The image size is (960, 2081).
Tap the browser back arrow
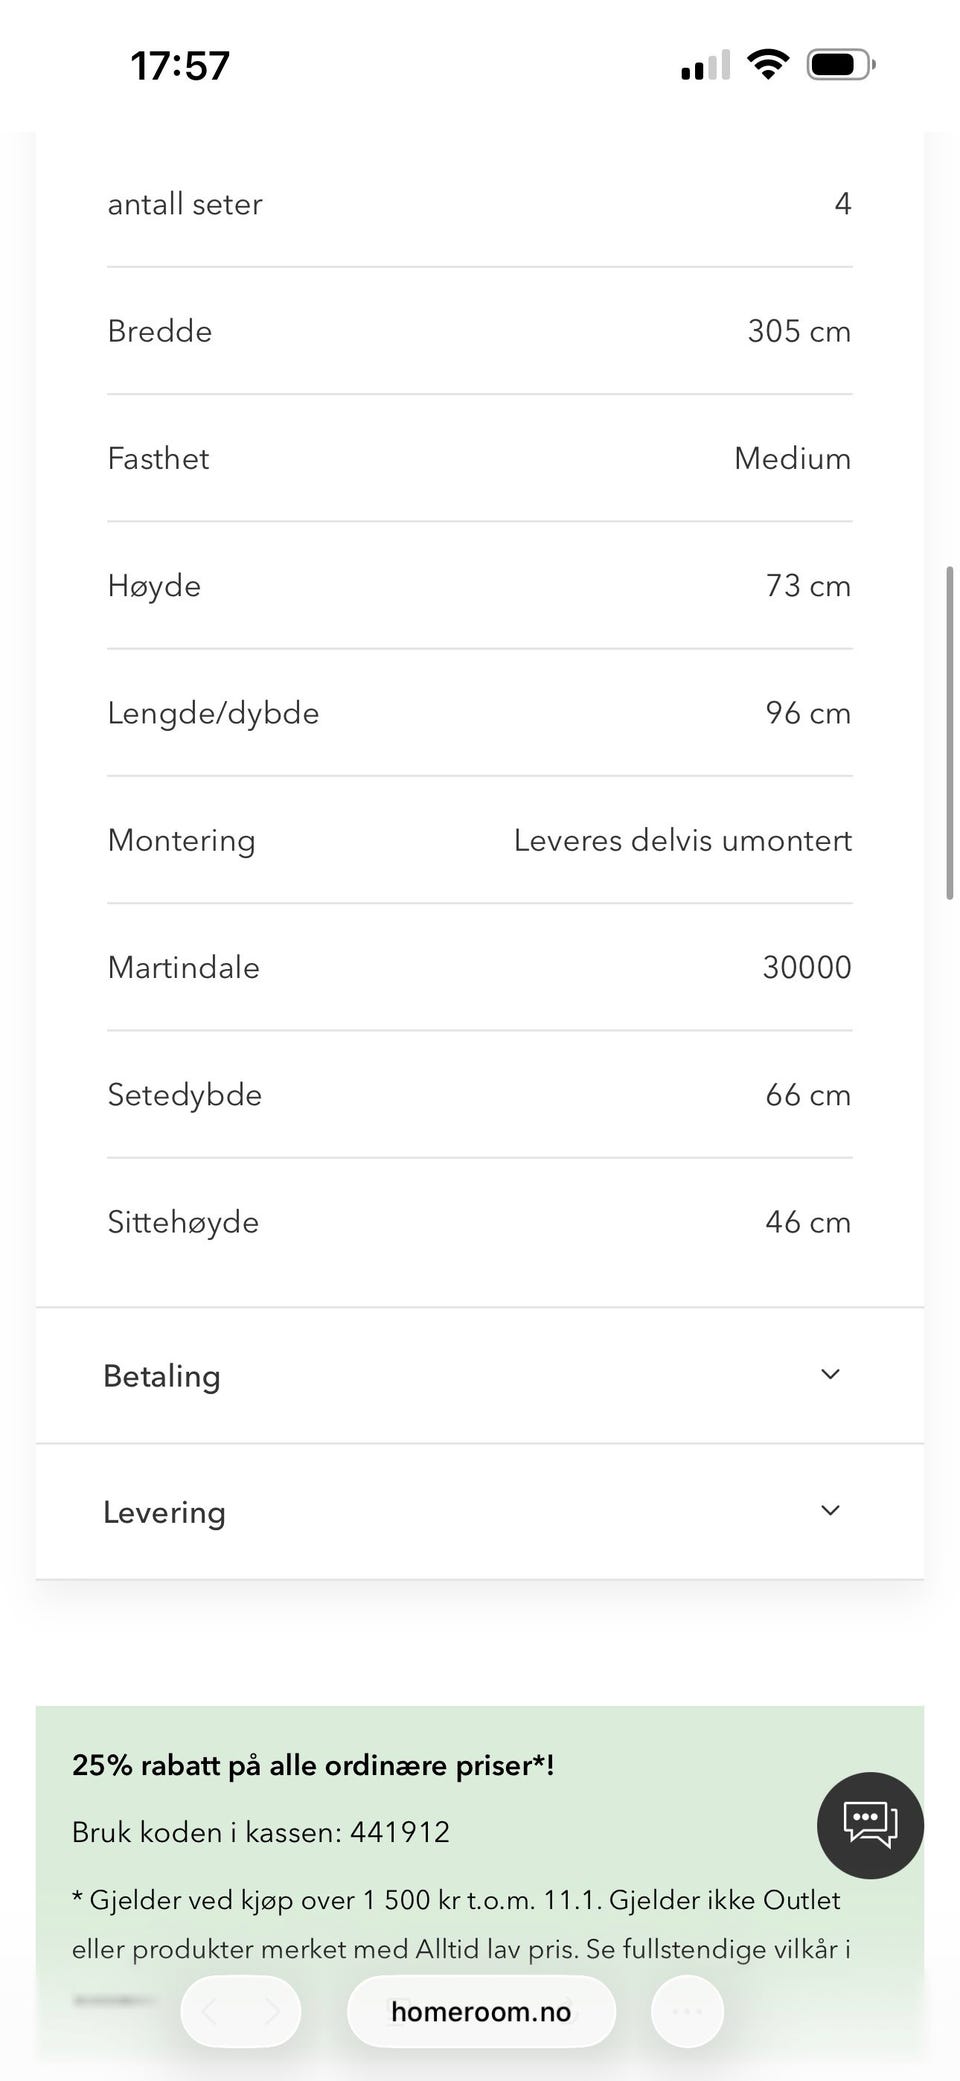point(210,2011)
